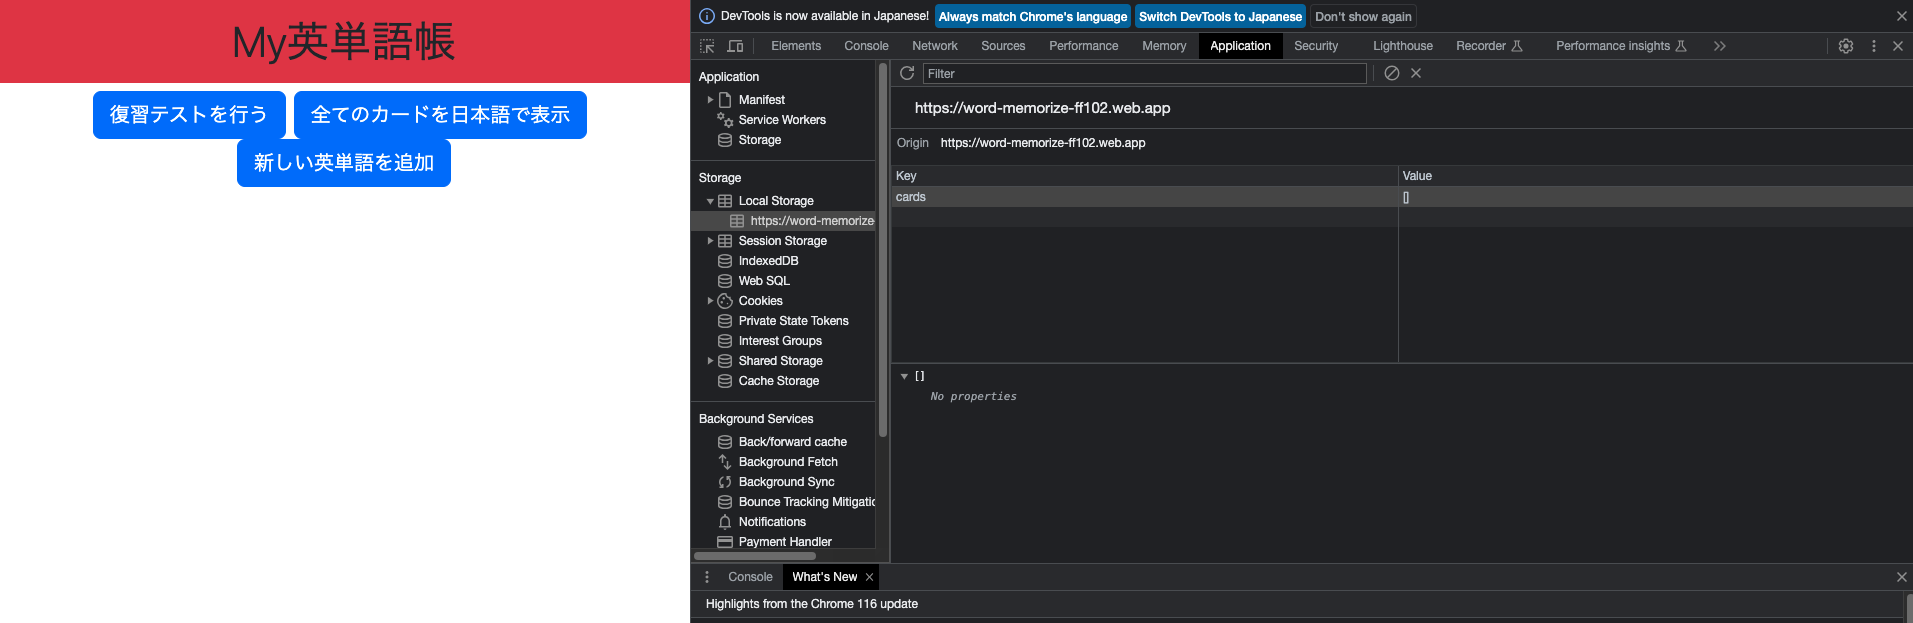Switch to Performance insights tab

[x=1621, y=46]
